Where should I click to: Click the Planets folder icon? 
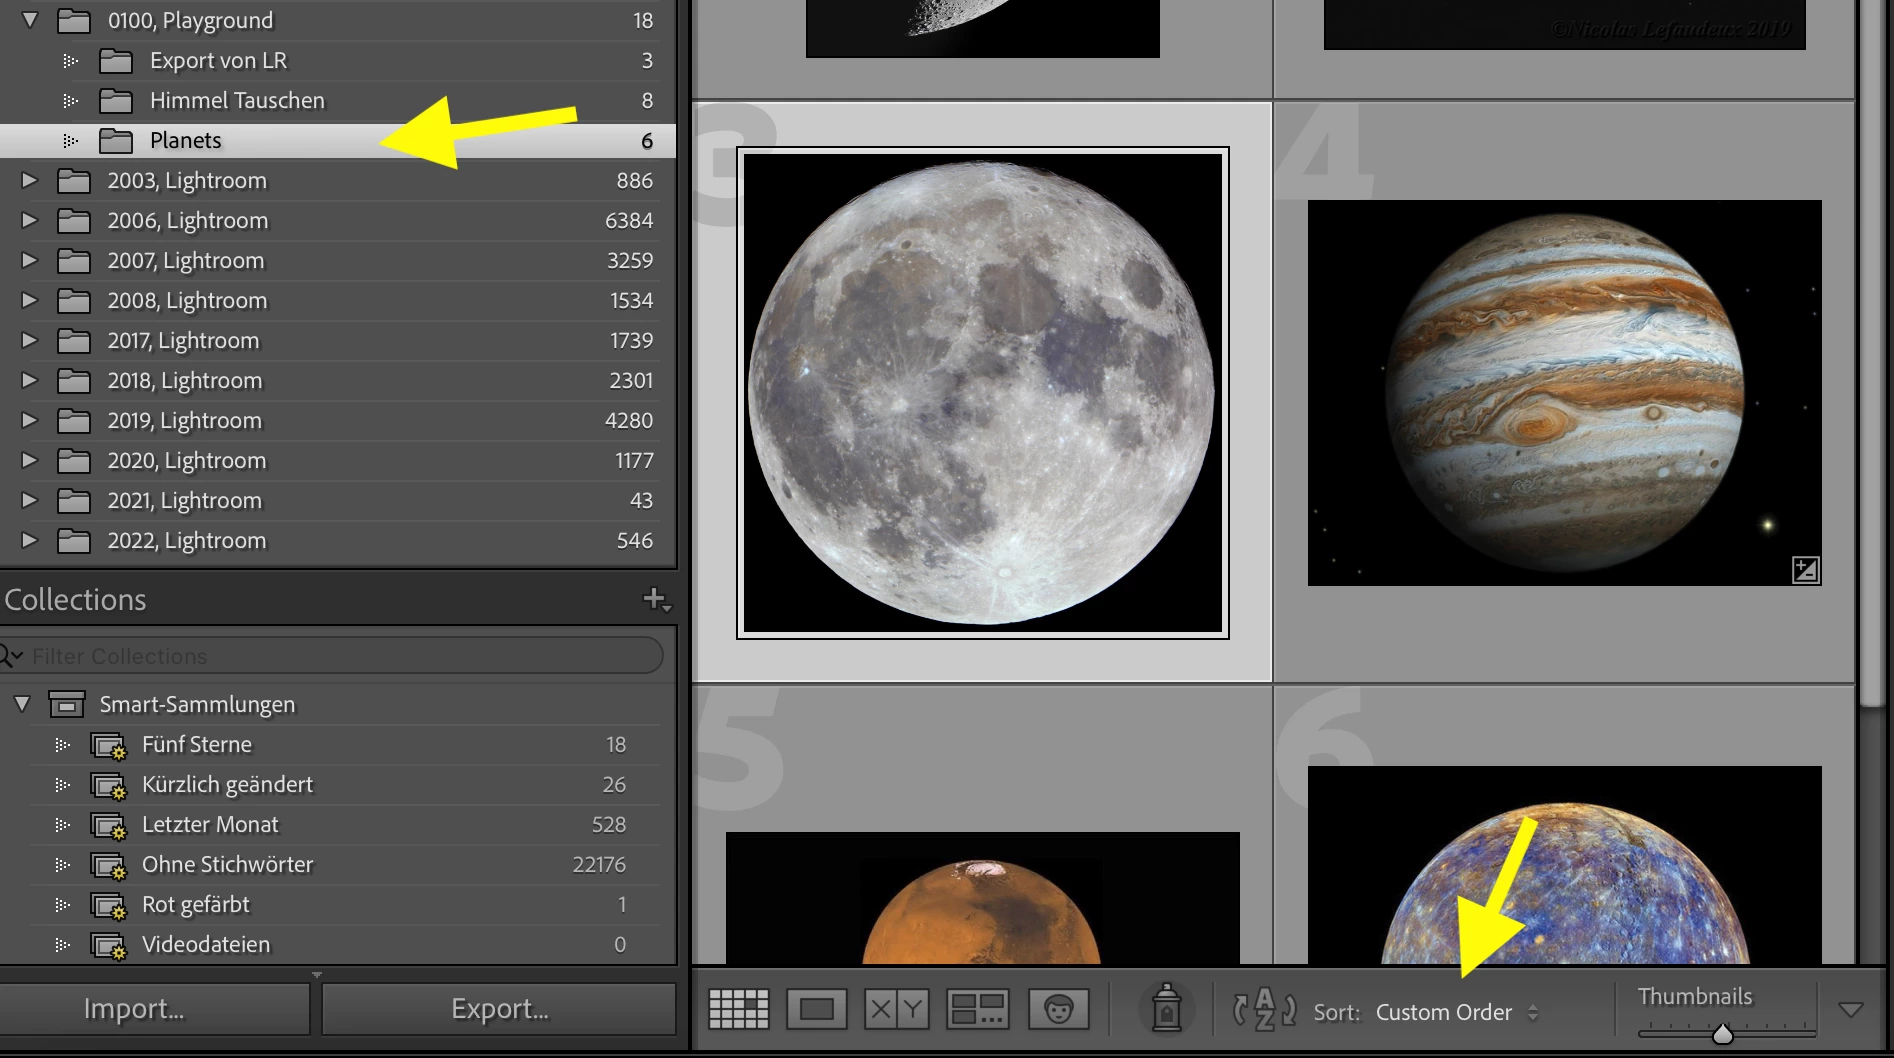[116, 140]
